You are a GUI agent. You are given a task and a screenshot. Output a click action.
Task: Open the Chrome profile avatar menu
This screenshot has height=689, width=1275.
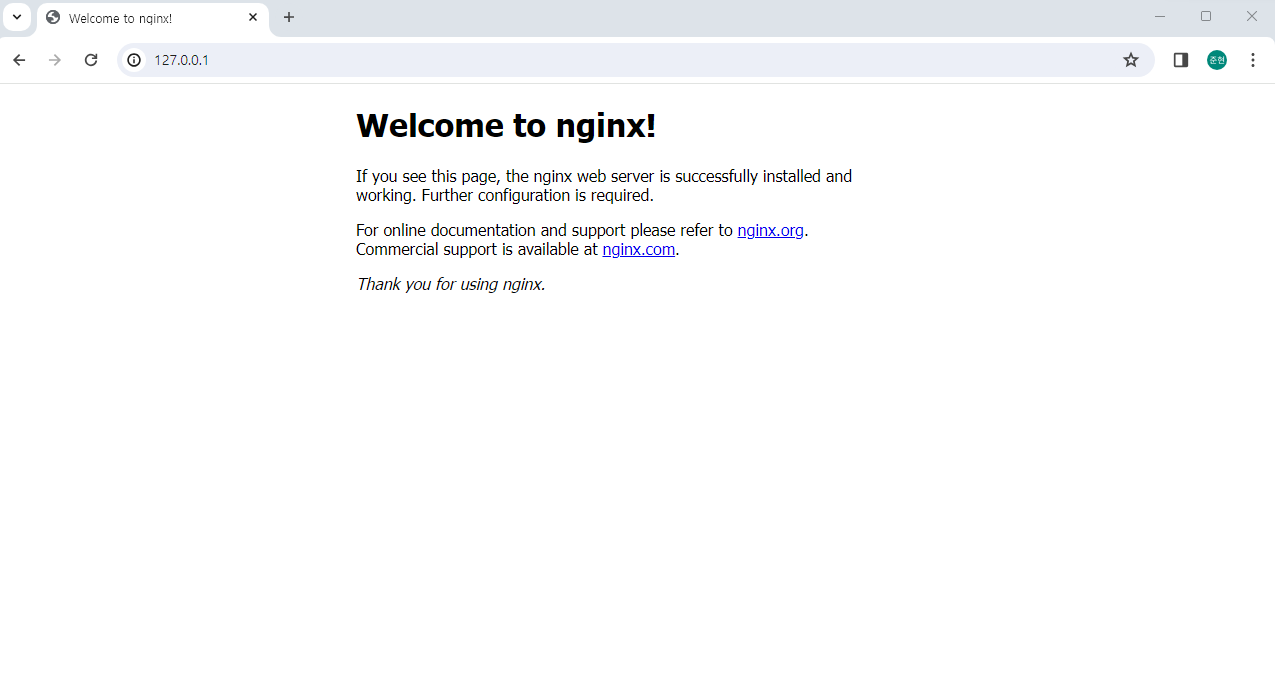point(1217,60)
